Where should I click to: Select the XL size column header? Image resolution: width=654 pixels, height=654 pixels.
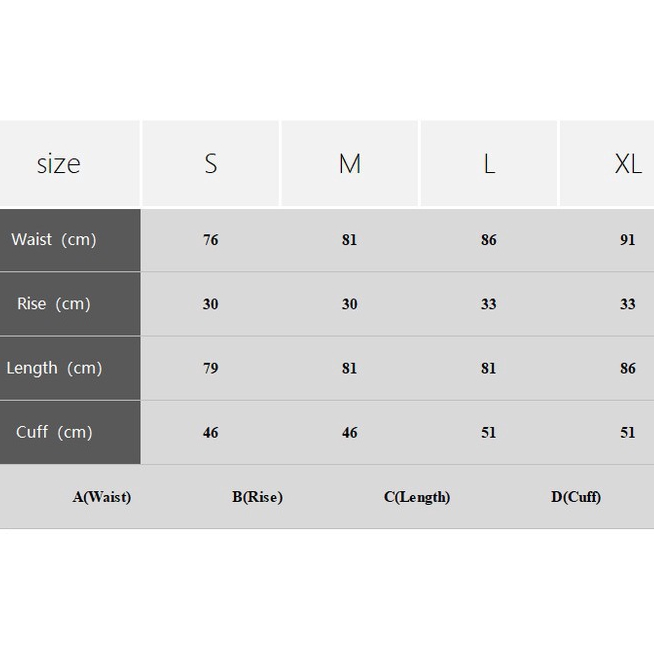pyautogui.click(x=627, y=164)
